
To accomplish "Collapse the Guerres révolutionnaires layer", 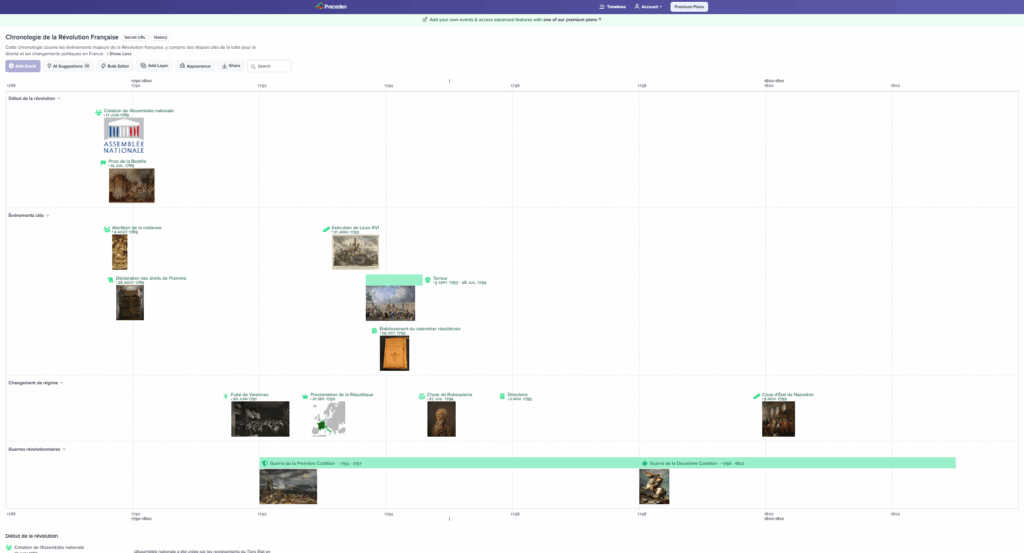I will (64, 449).
